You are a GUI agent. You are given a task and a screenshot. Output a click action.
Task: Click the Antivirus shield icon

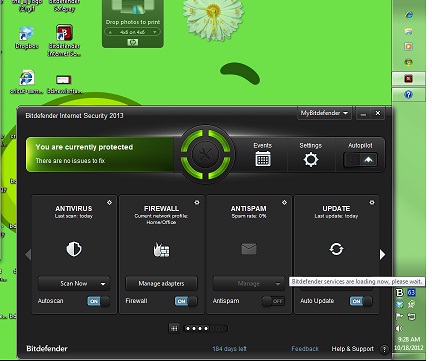pos(74,249)
